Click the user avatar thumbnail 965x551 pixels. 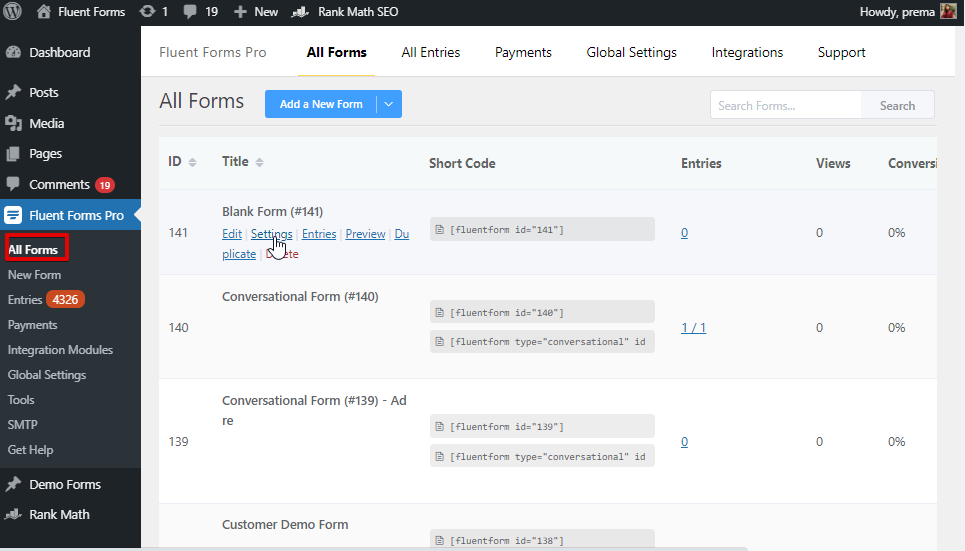(948, 12)
